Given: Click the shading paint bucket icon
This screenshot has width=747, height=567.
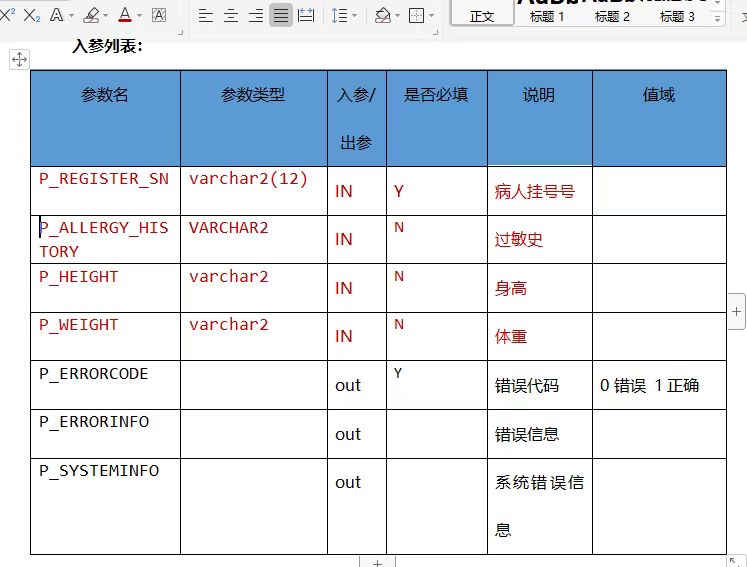Looking at the screenshot, I should click(x=383, y=16).
